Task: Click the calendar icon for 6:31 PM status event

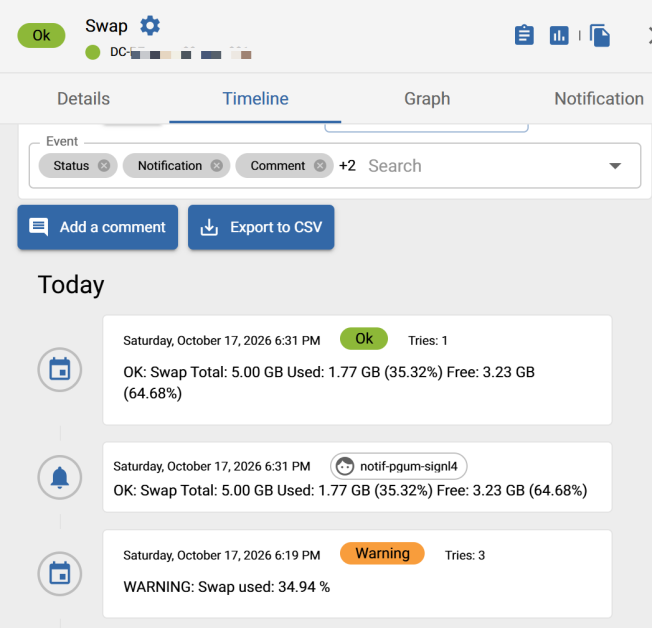Action: (x=60, y=369)
